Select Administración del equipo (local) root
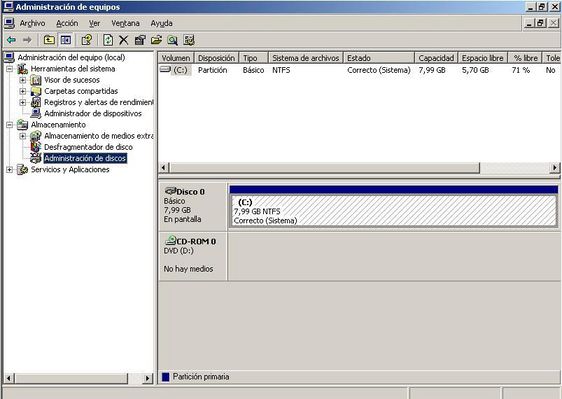Screen dimensions: 562x399 (71, 57)
